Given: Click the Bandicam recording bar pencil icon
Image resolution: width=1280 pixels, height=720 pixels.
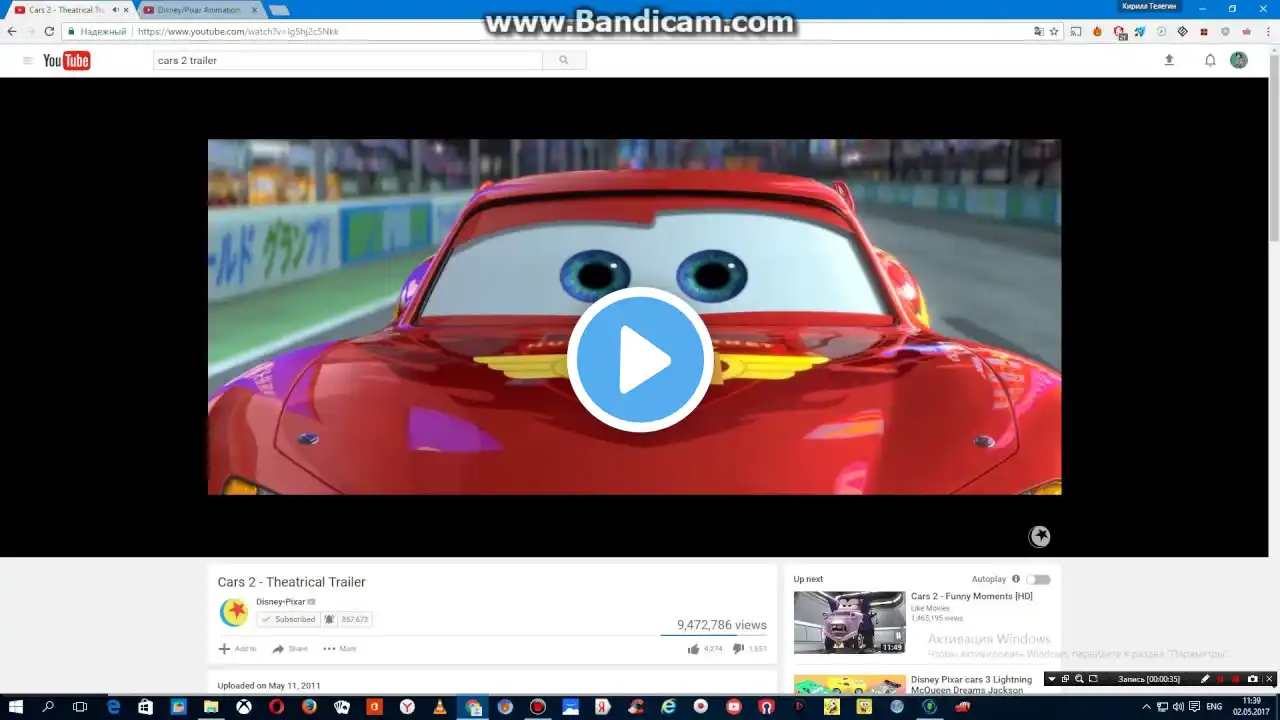Looking at the screenshot, I should [x=1205, y=679].
